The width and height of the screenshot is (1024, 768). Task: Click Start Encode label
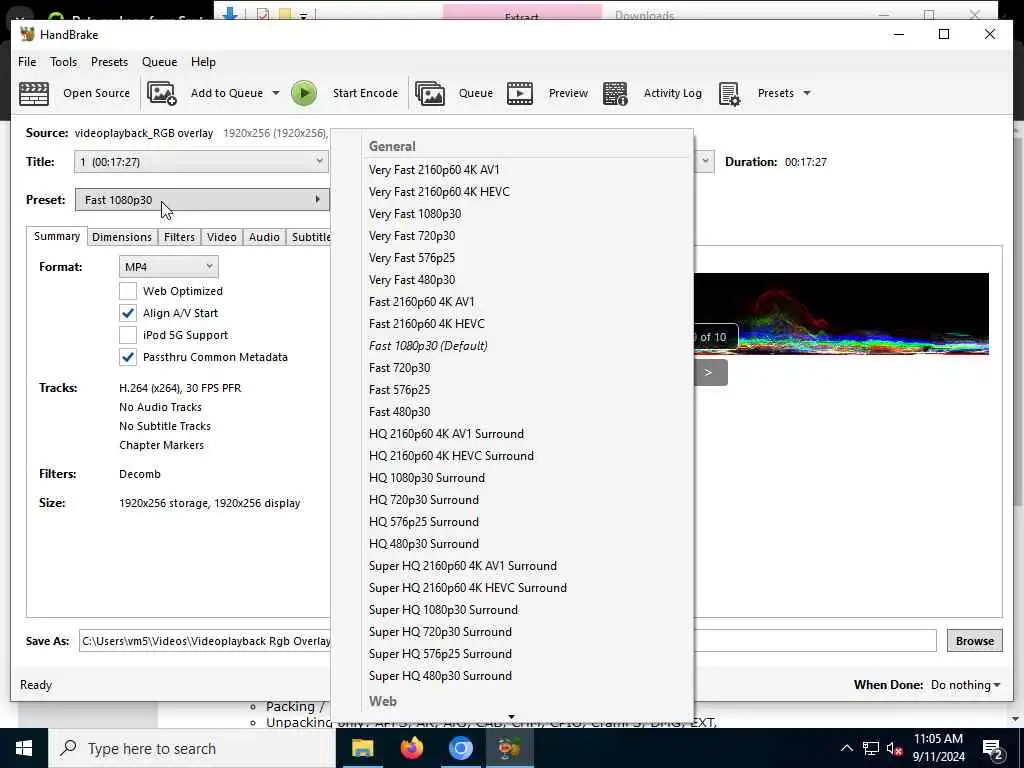[365, 93]
